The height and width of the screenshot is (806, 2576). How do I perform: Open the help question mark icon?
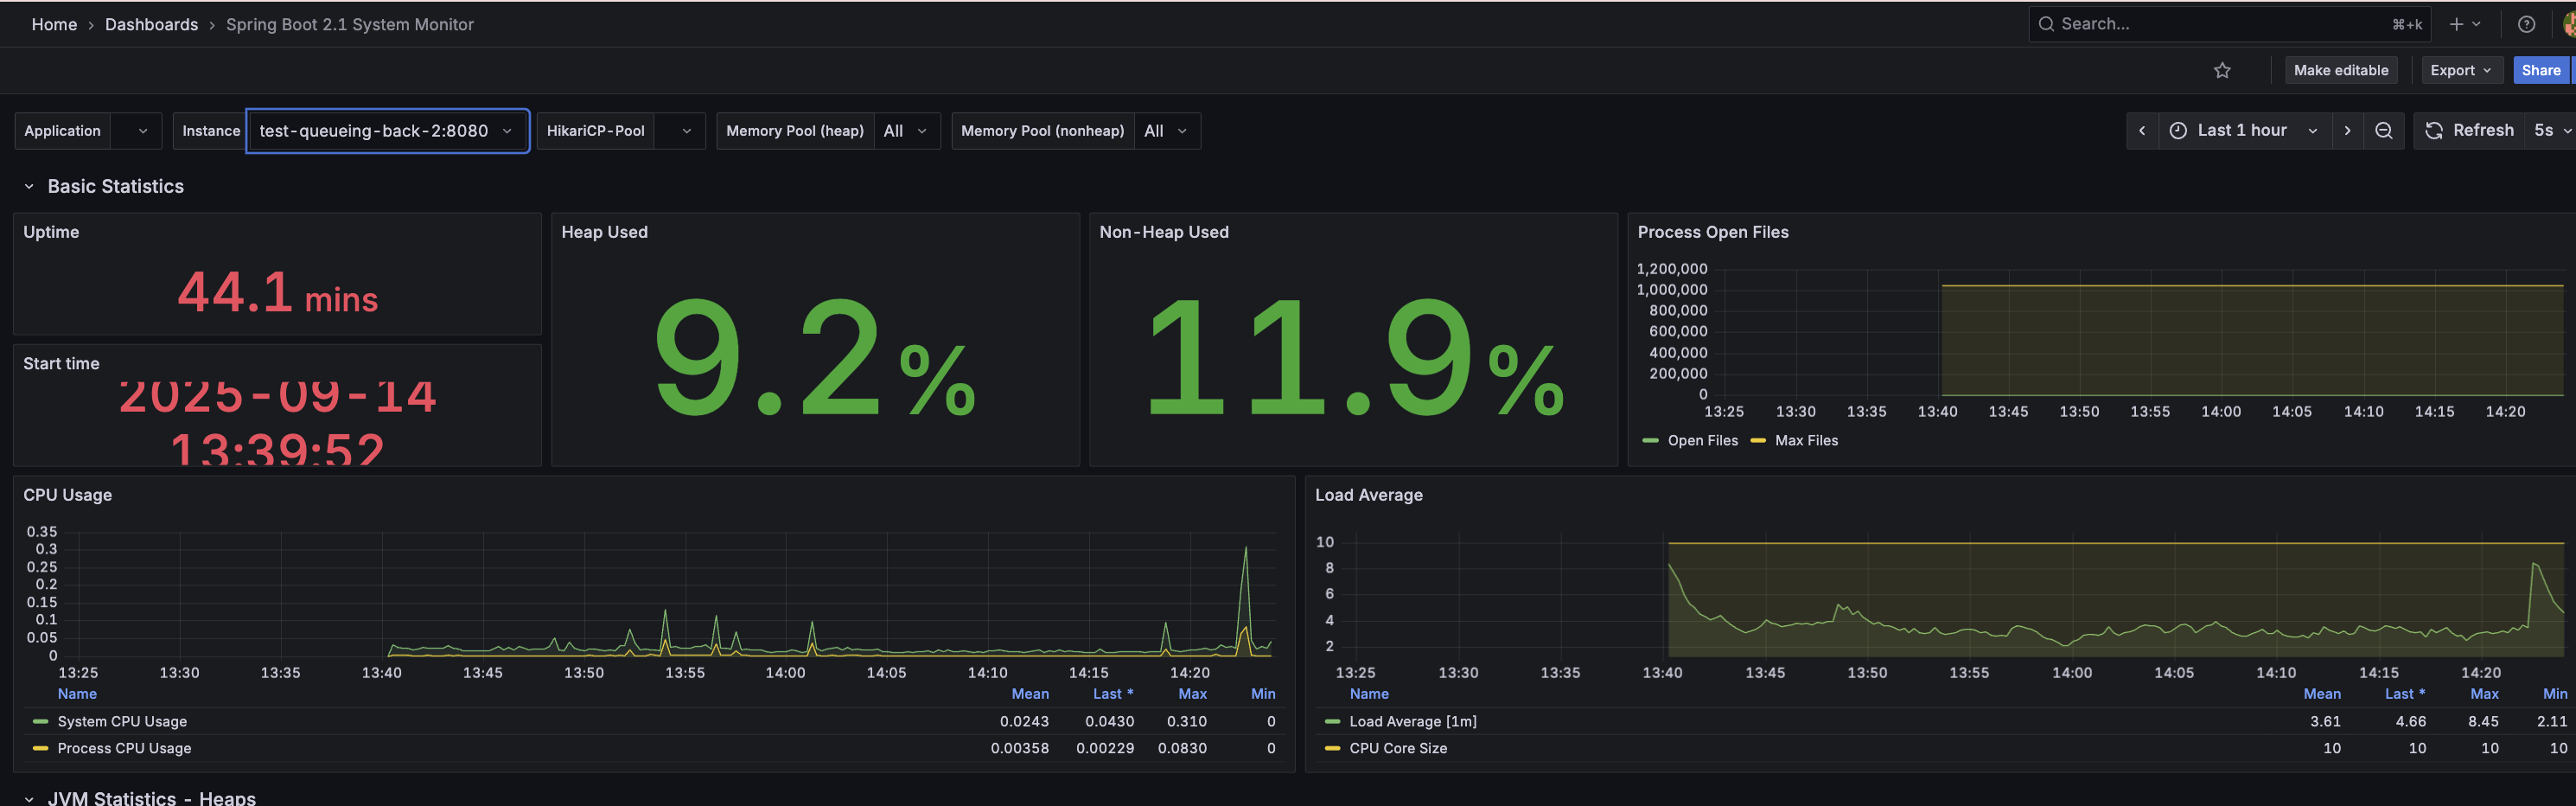point(2526,24)
